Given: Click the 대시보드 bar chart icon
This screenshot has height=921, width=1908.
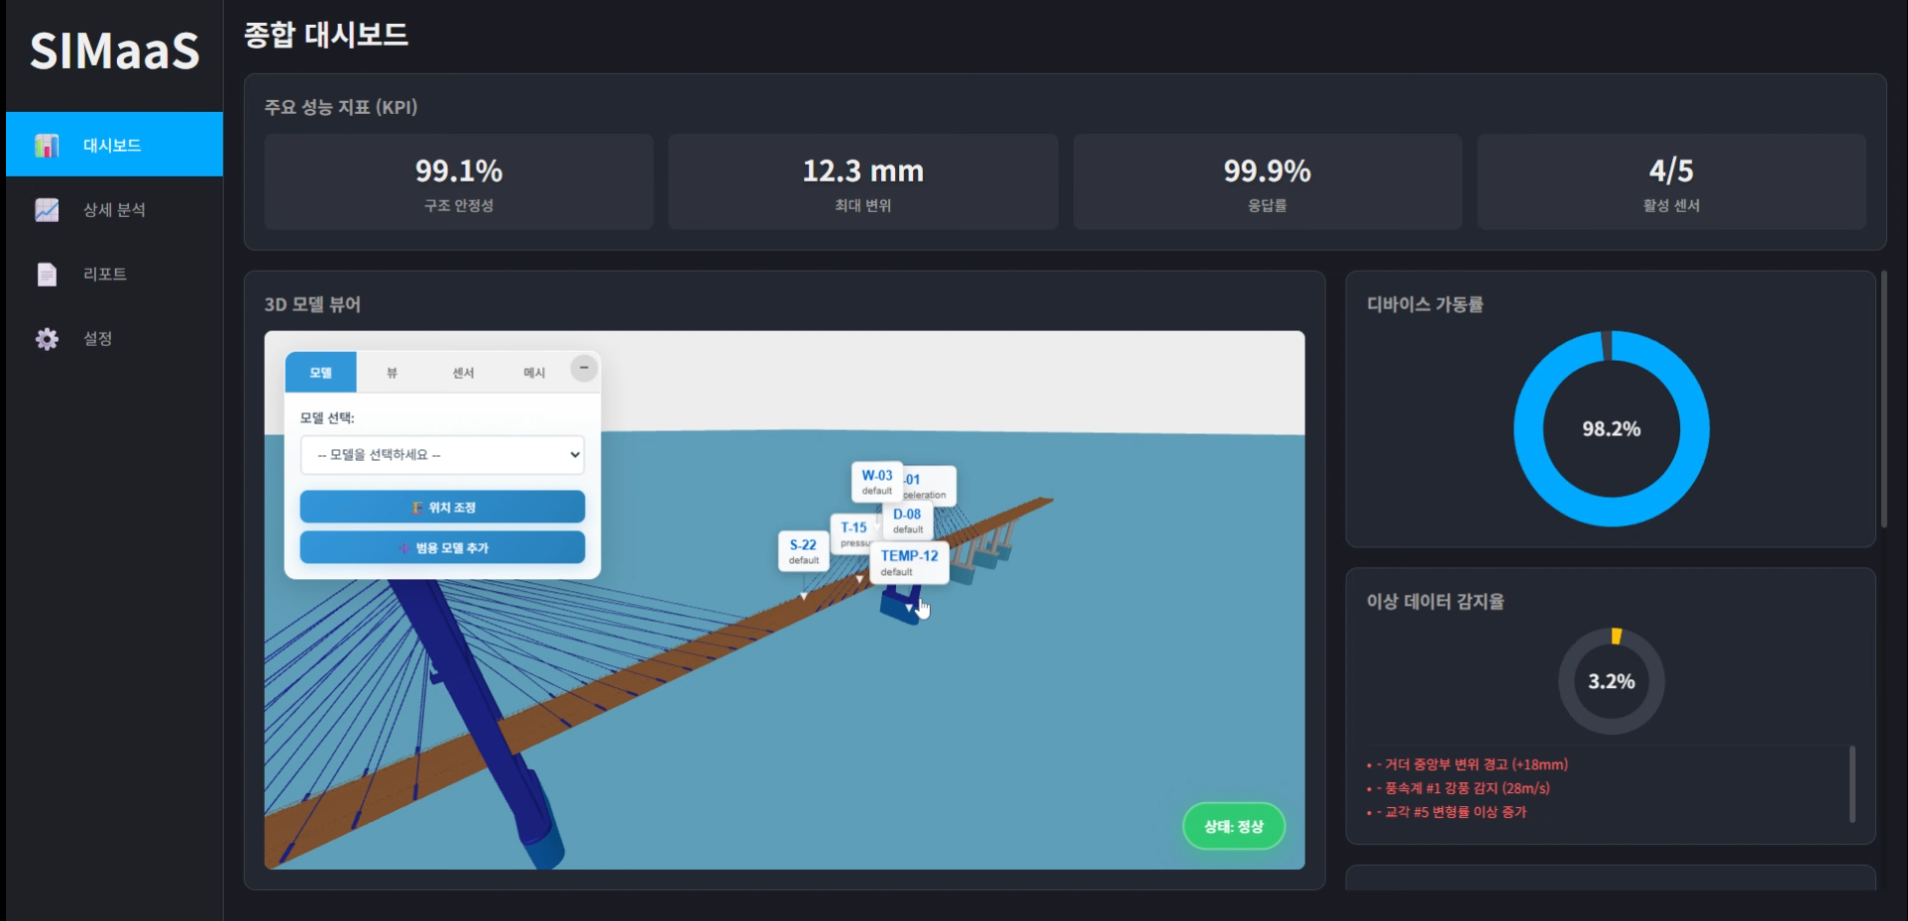Looking at the screenshot, I should pos(46,145).
